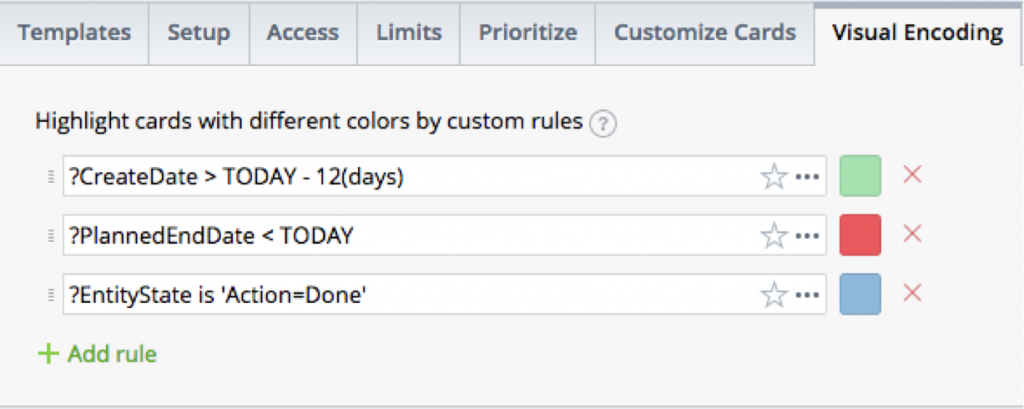
Task: Favorite the PlannedEndDate rule with the star
Action: pos(774,235)
